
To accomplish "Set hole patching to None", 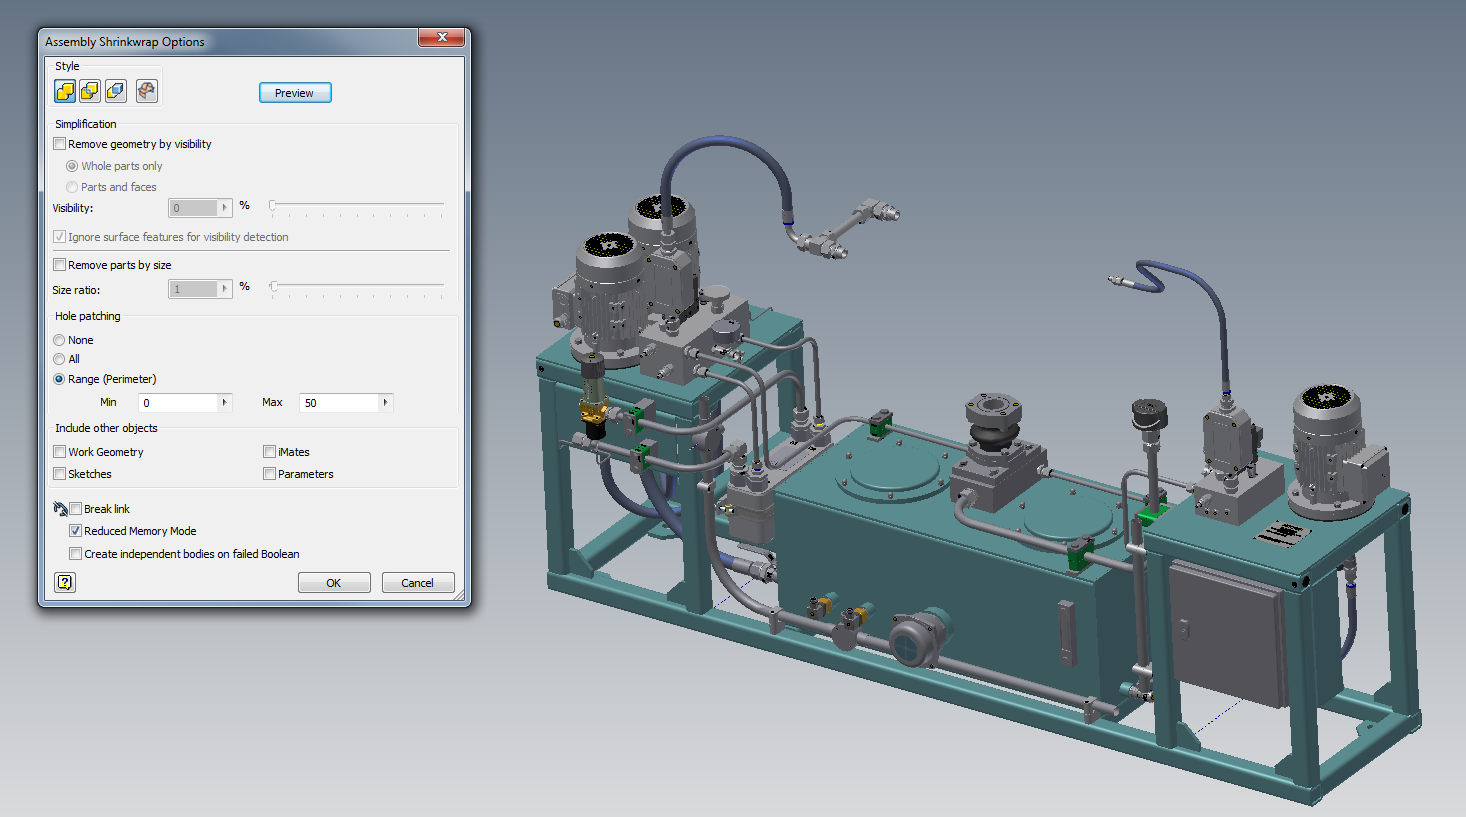I will coord(59,340).
